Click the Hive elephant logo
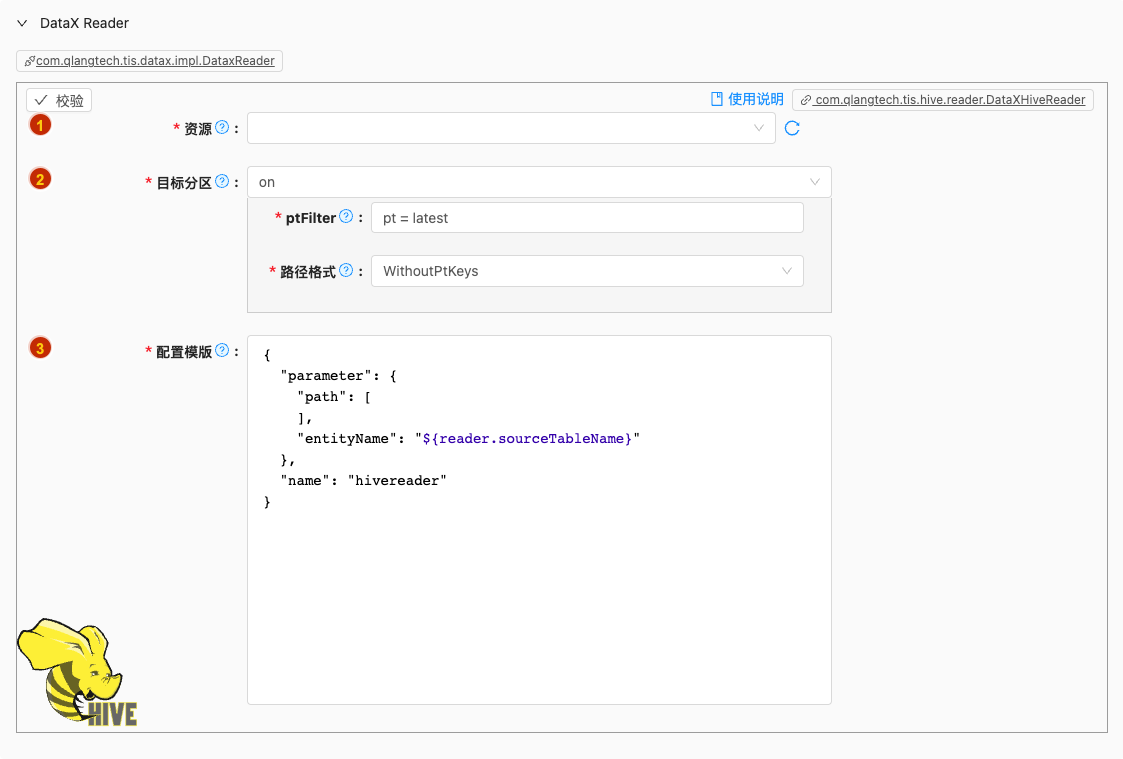This screenshot has height=759, width=1123. [x=76, y=672]
